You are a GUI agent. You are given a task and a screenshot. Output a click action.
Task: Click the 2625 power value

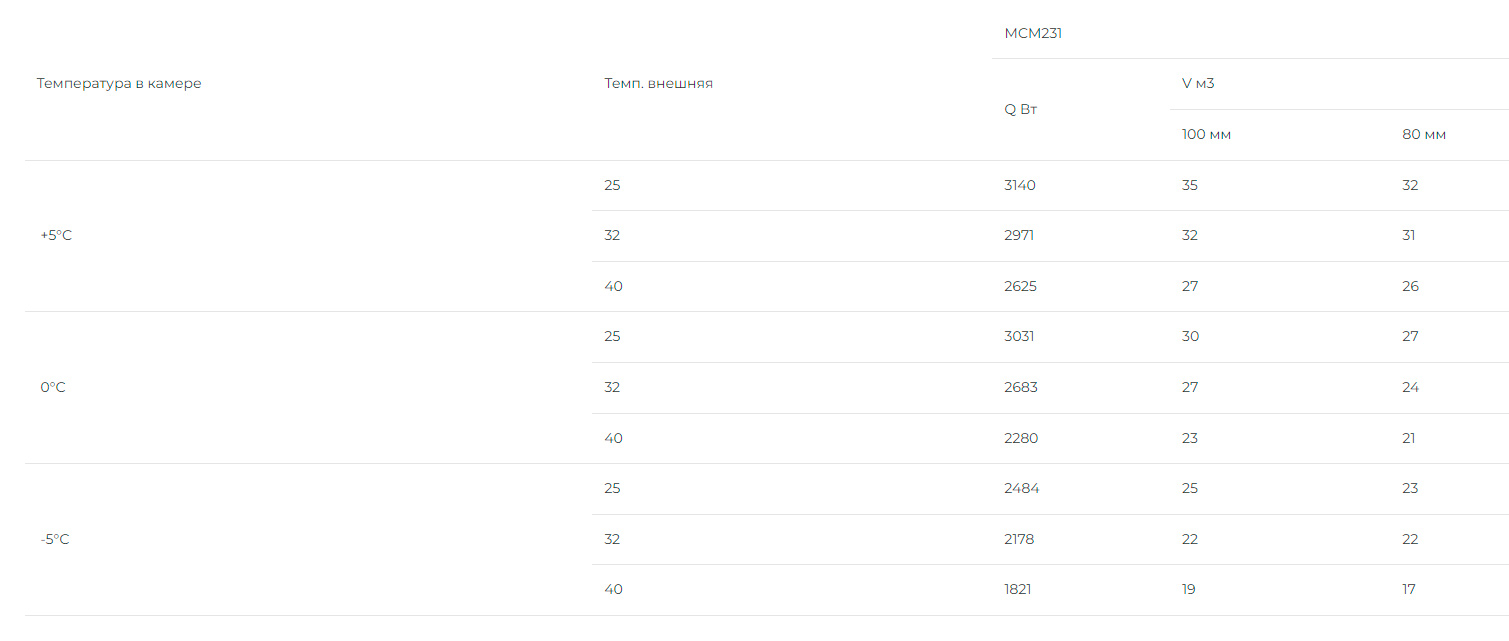click(1020, 286)
